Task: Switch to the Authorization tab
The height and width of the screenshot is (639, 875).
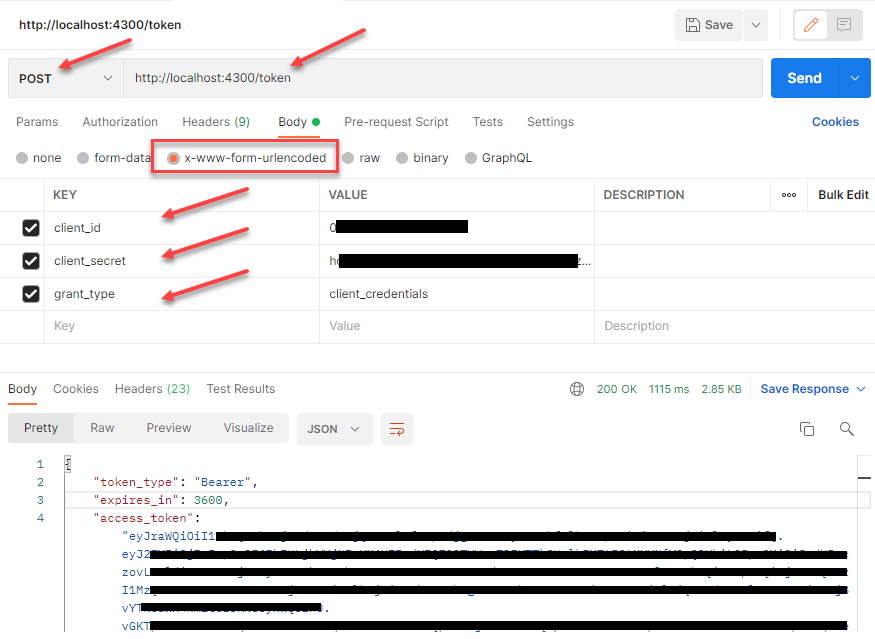Action: tap(120, 122)
